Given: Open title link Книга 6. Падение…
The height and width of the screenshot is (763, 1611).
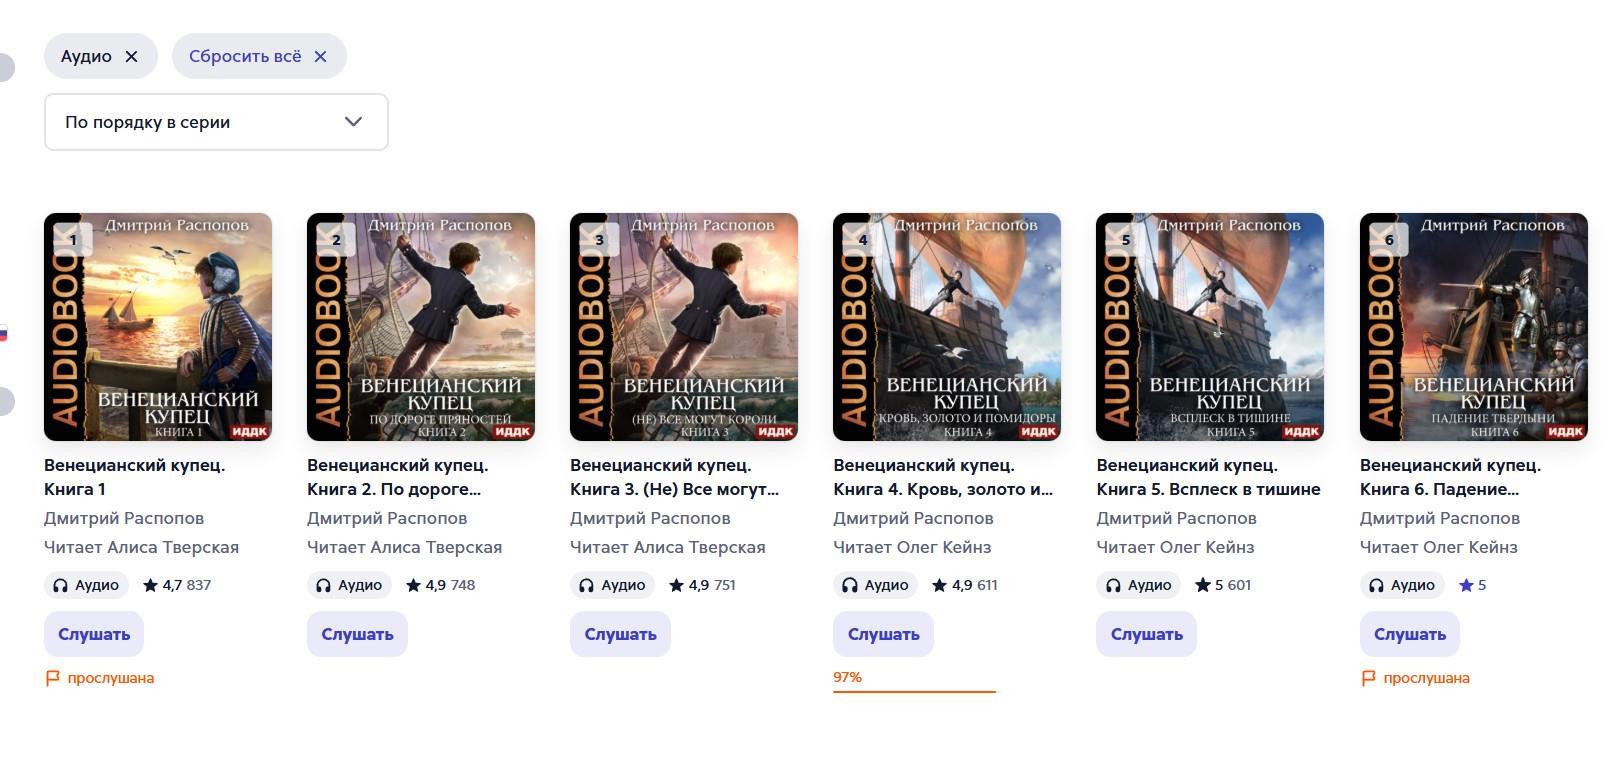Looking at the screenshot, I should pyautogui.click(x=1450, y=477).
